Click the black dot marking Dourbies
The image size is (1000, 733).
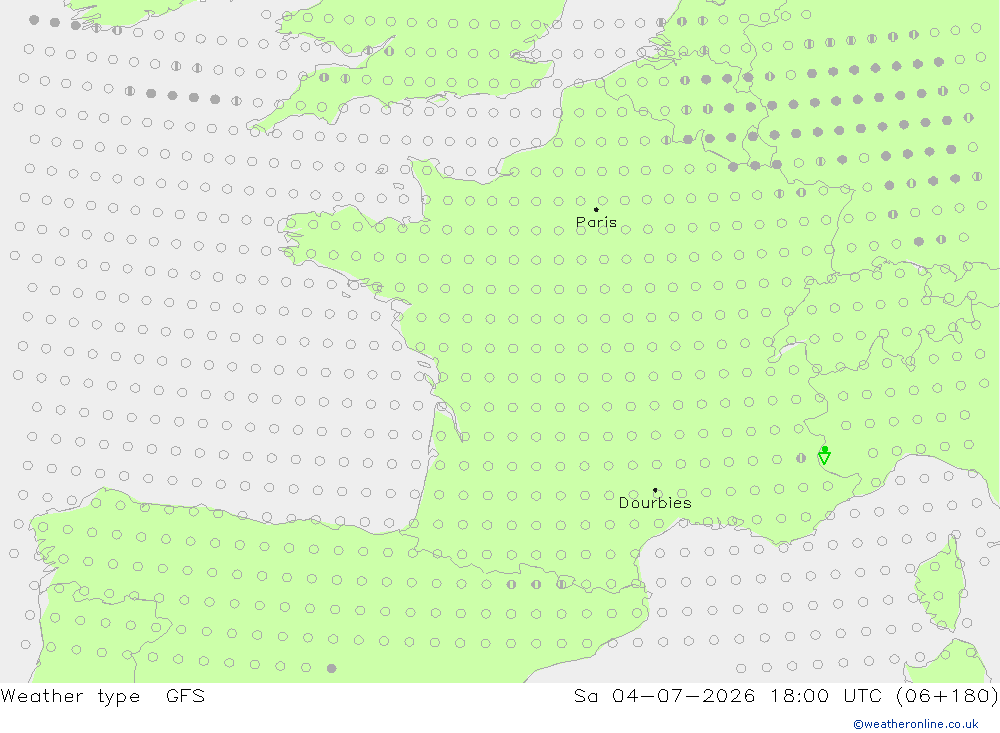[x=655, y=490]
